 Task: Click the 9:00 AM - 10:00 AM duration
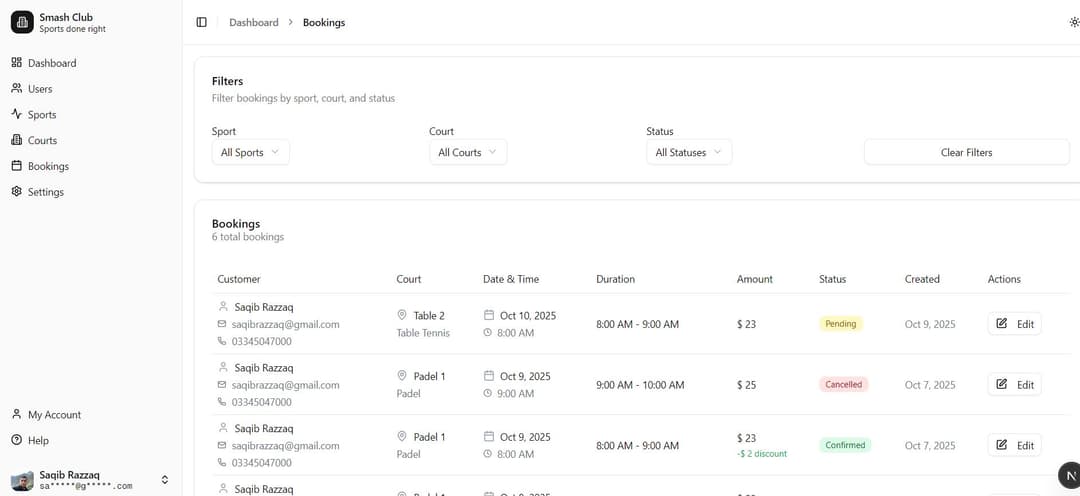[641, 385]
